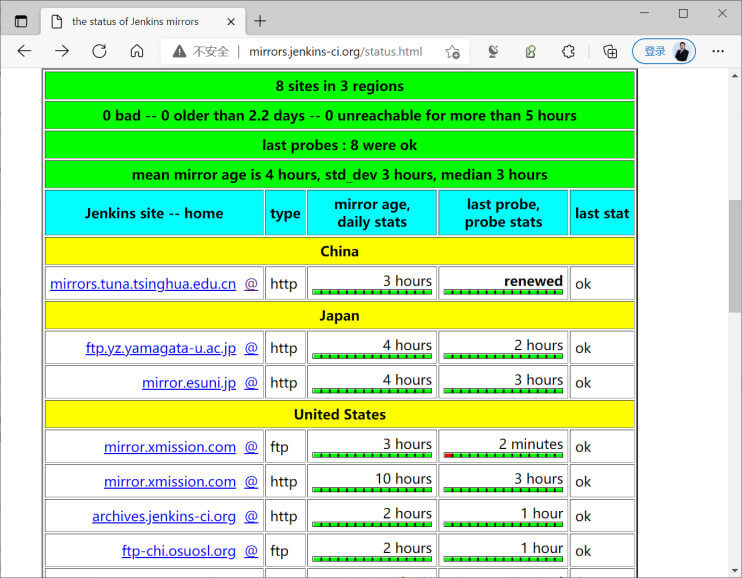Open the home page icon
The width and height of the screenshot is (742, 578).
tap(137, 51)
